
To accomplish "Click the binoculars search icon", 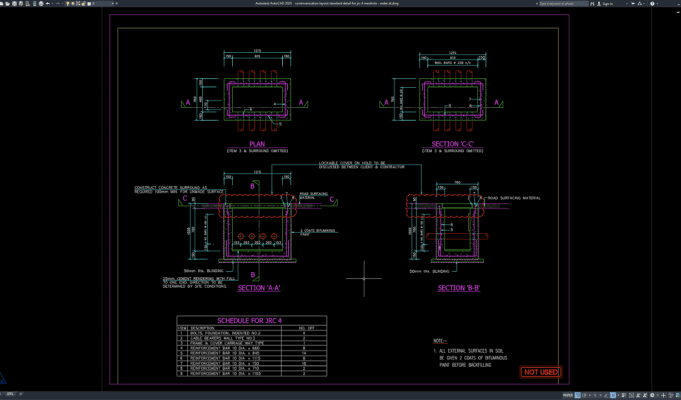I will tap(592, 3).
